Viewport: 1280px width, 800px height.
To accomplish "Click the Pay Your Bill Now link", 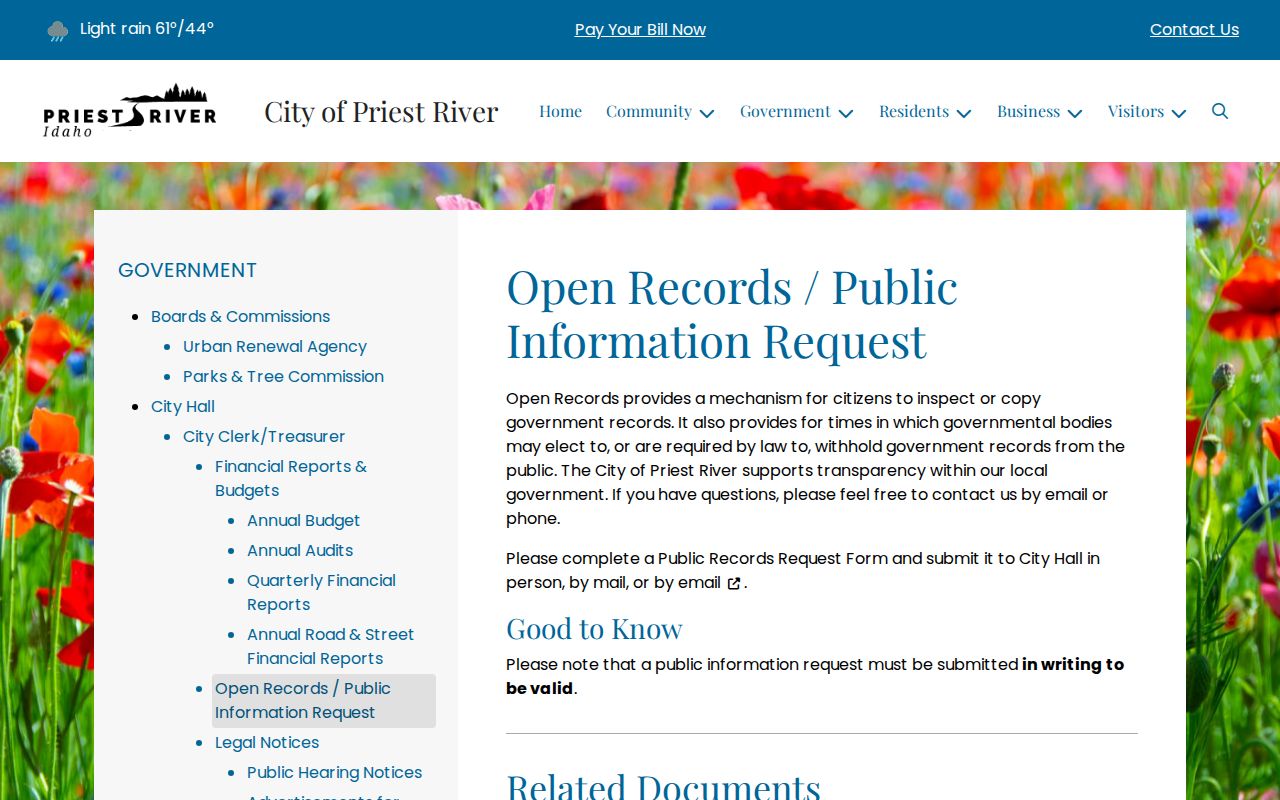I will (x=640, y=30).
